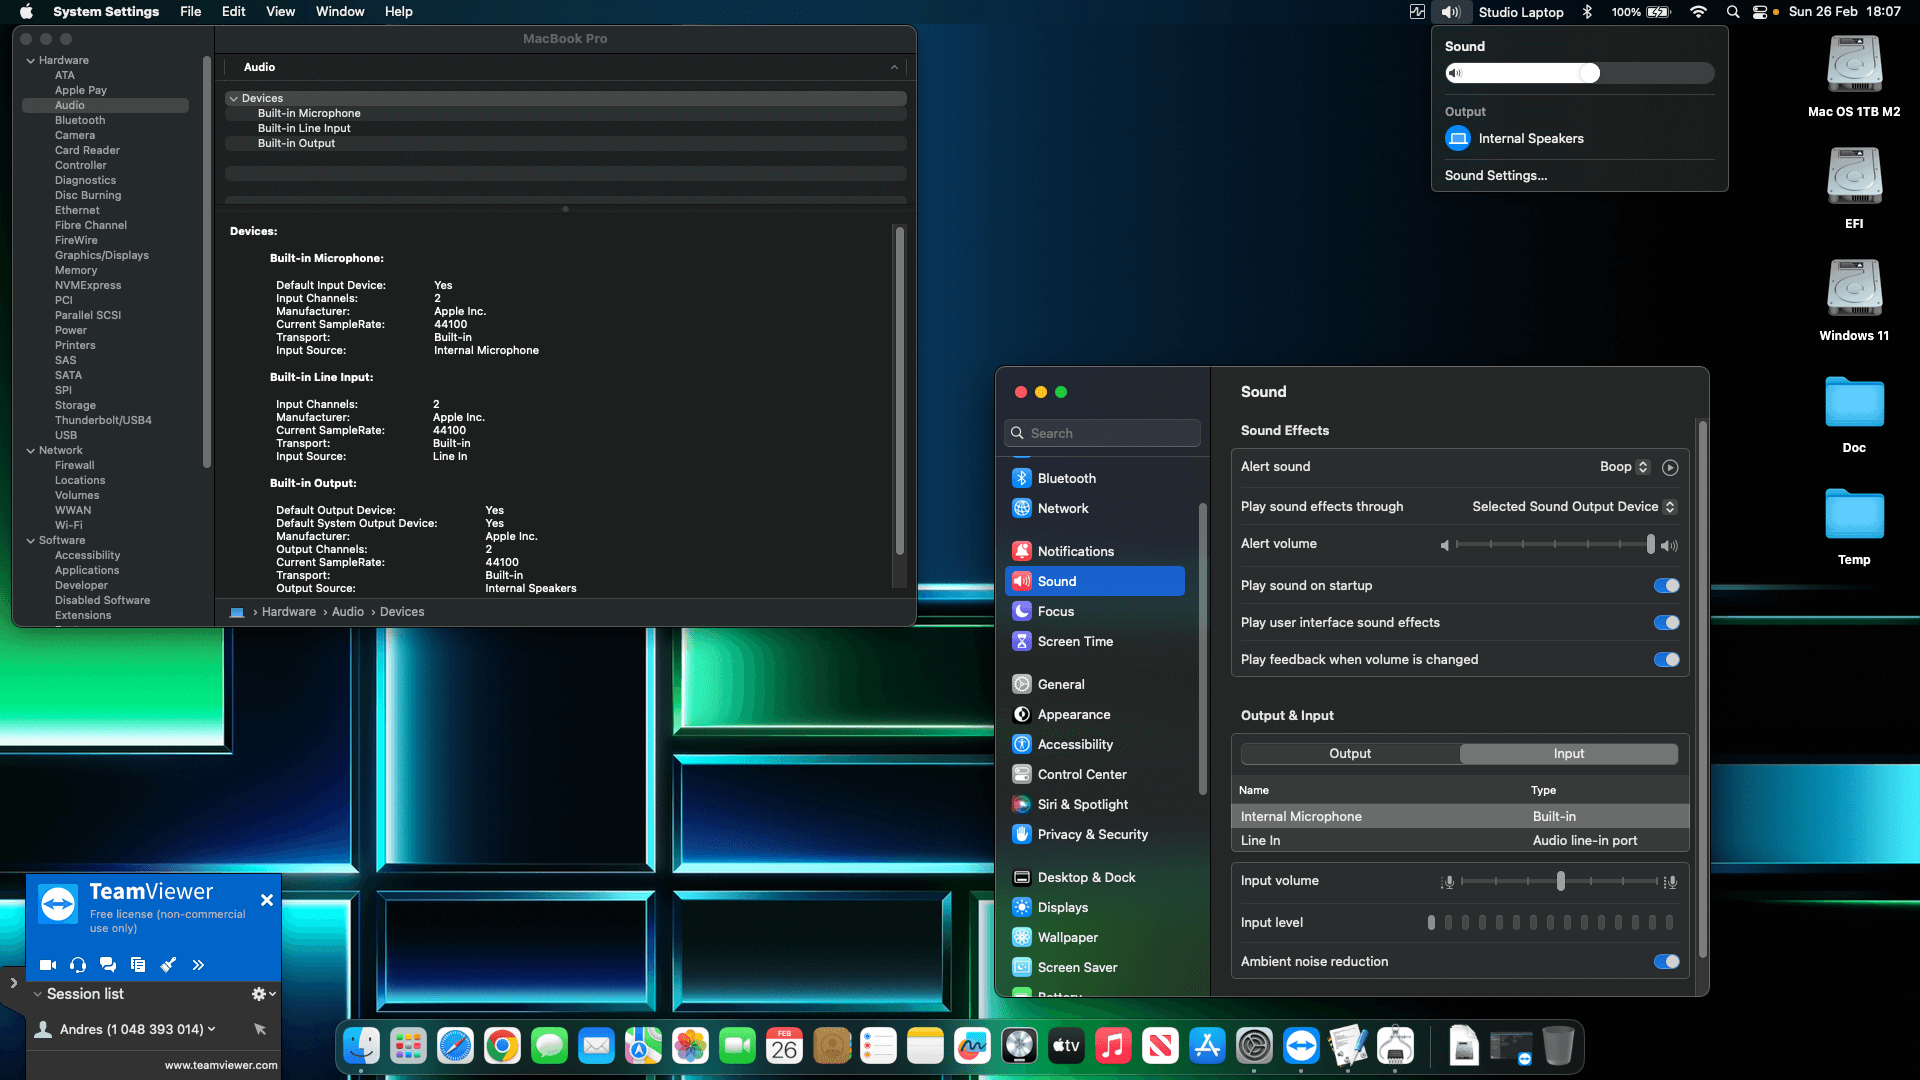1920x1080 pixels.
Task: Adjust the Alert volume slider
Action: [x=1555, y=545]
